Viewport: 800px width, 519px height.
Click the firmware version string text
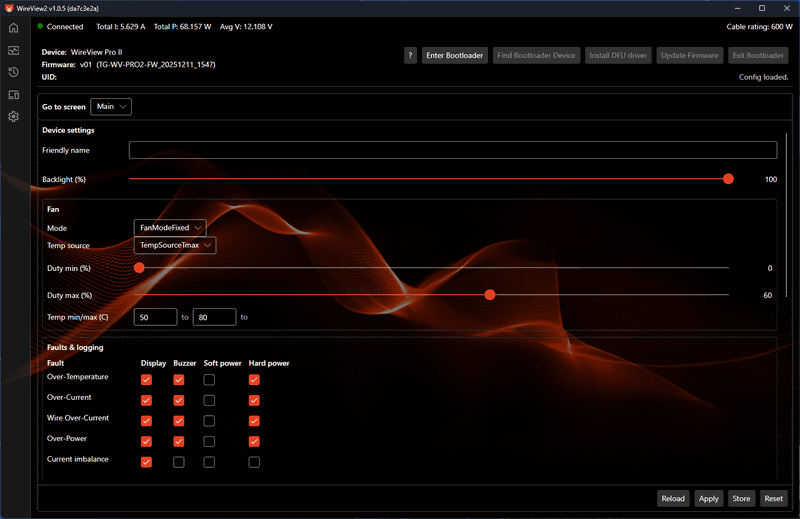click(x=148, y=65)
